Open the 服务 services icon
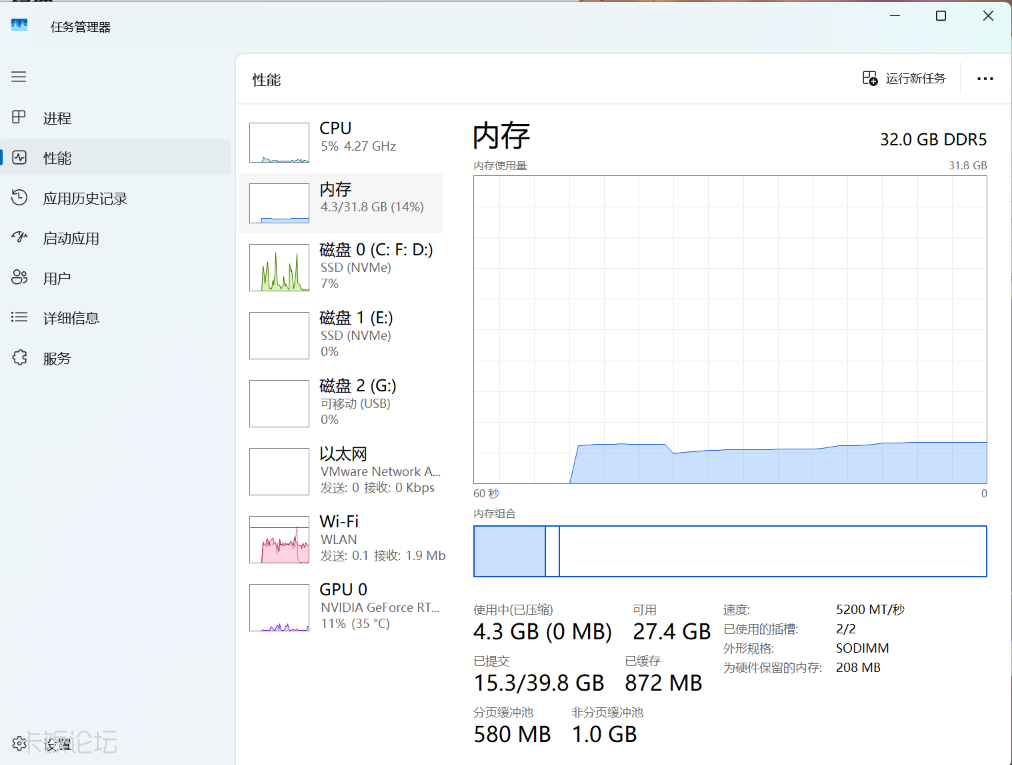The width and height of the screenshot is (1012, 765). [19, 357]
